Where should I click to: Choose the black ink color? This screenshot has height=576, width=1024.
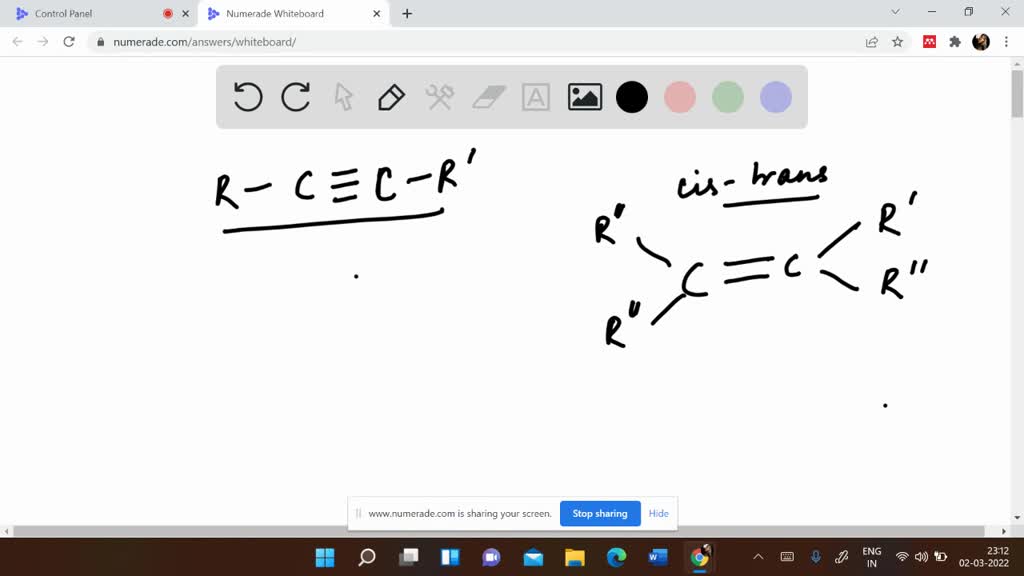pyautogui.click(x=632, y=97)
